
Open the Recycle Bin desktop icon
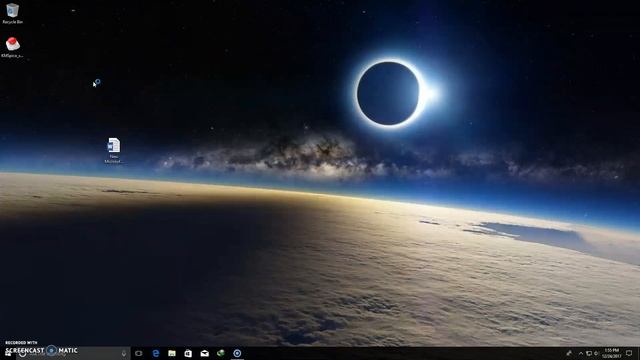12,13
